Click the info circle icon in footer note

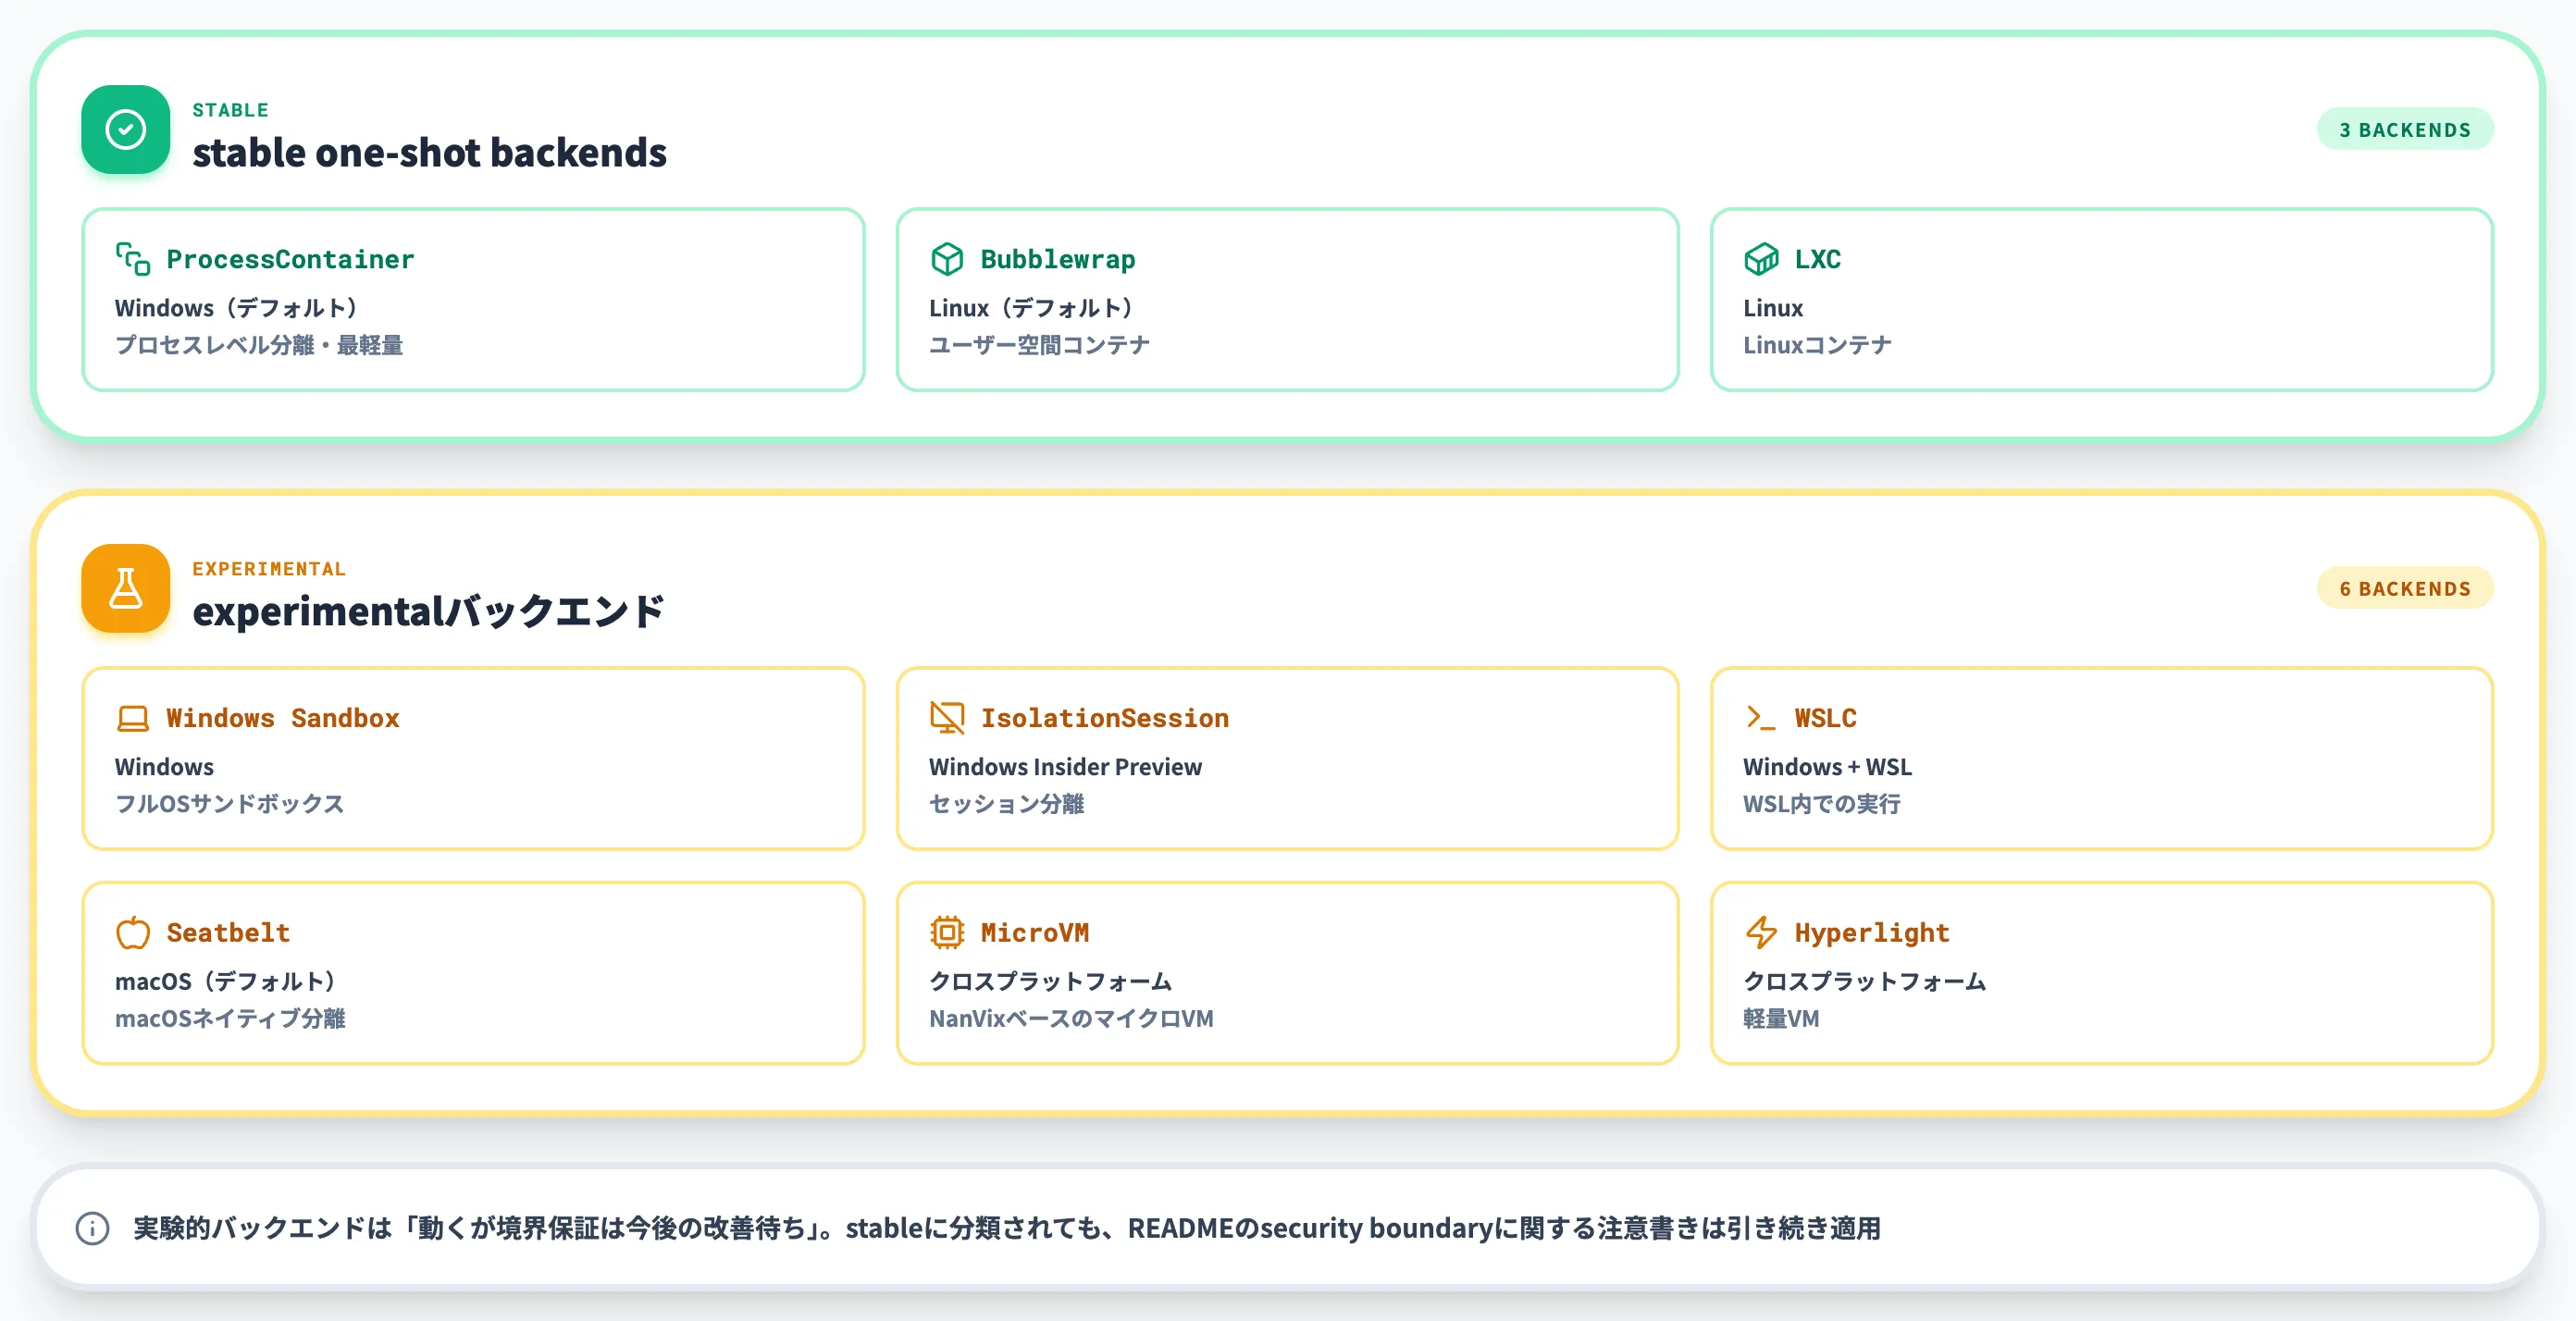tap(93, 1228)
